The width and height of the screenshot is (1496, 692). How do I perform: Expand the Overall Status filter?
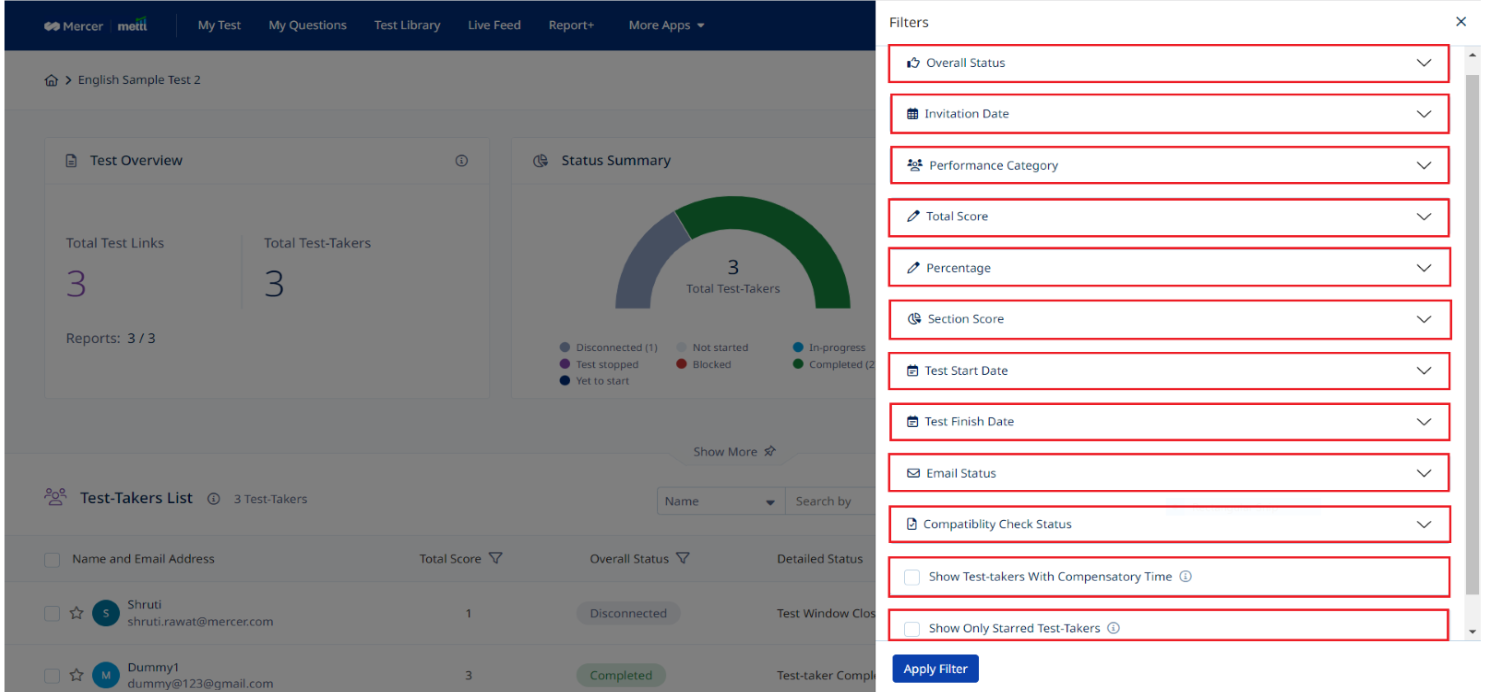[1168, 63]
